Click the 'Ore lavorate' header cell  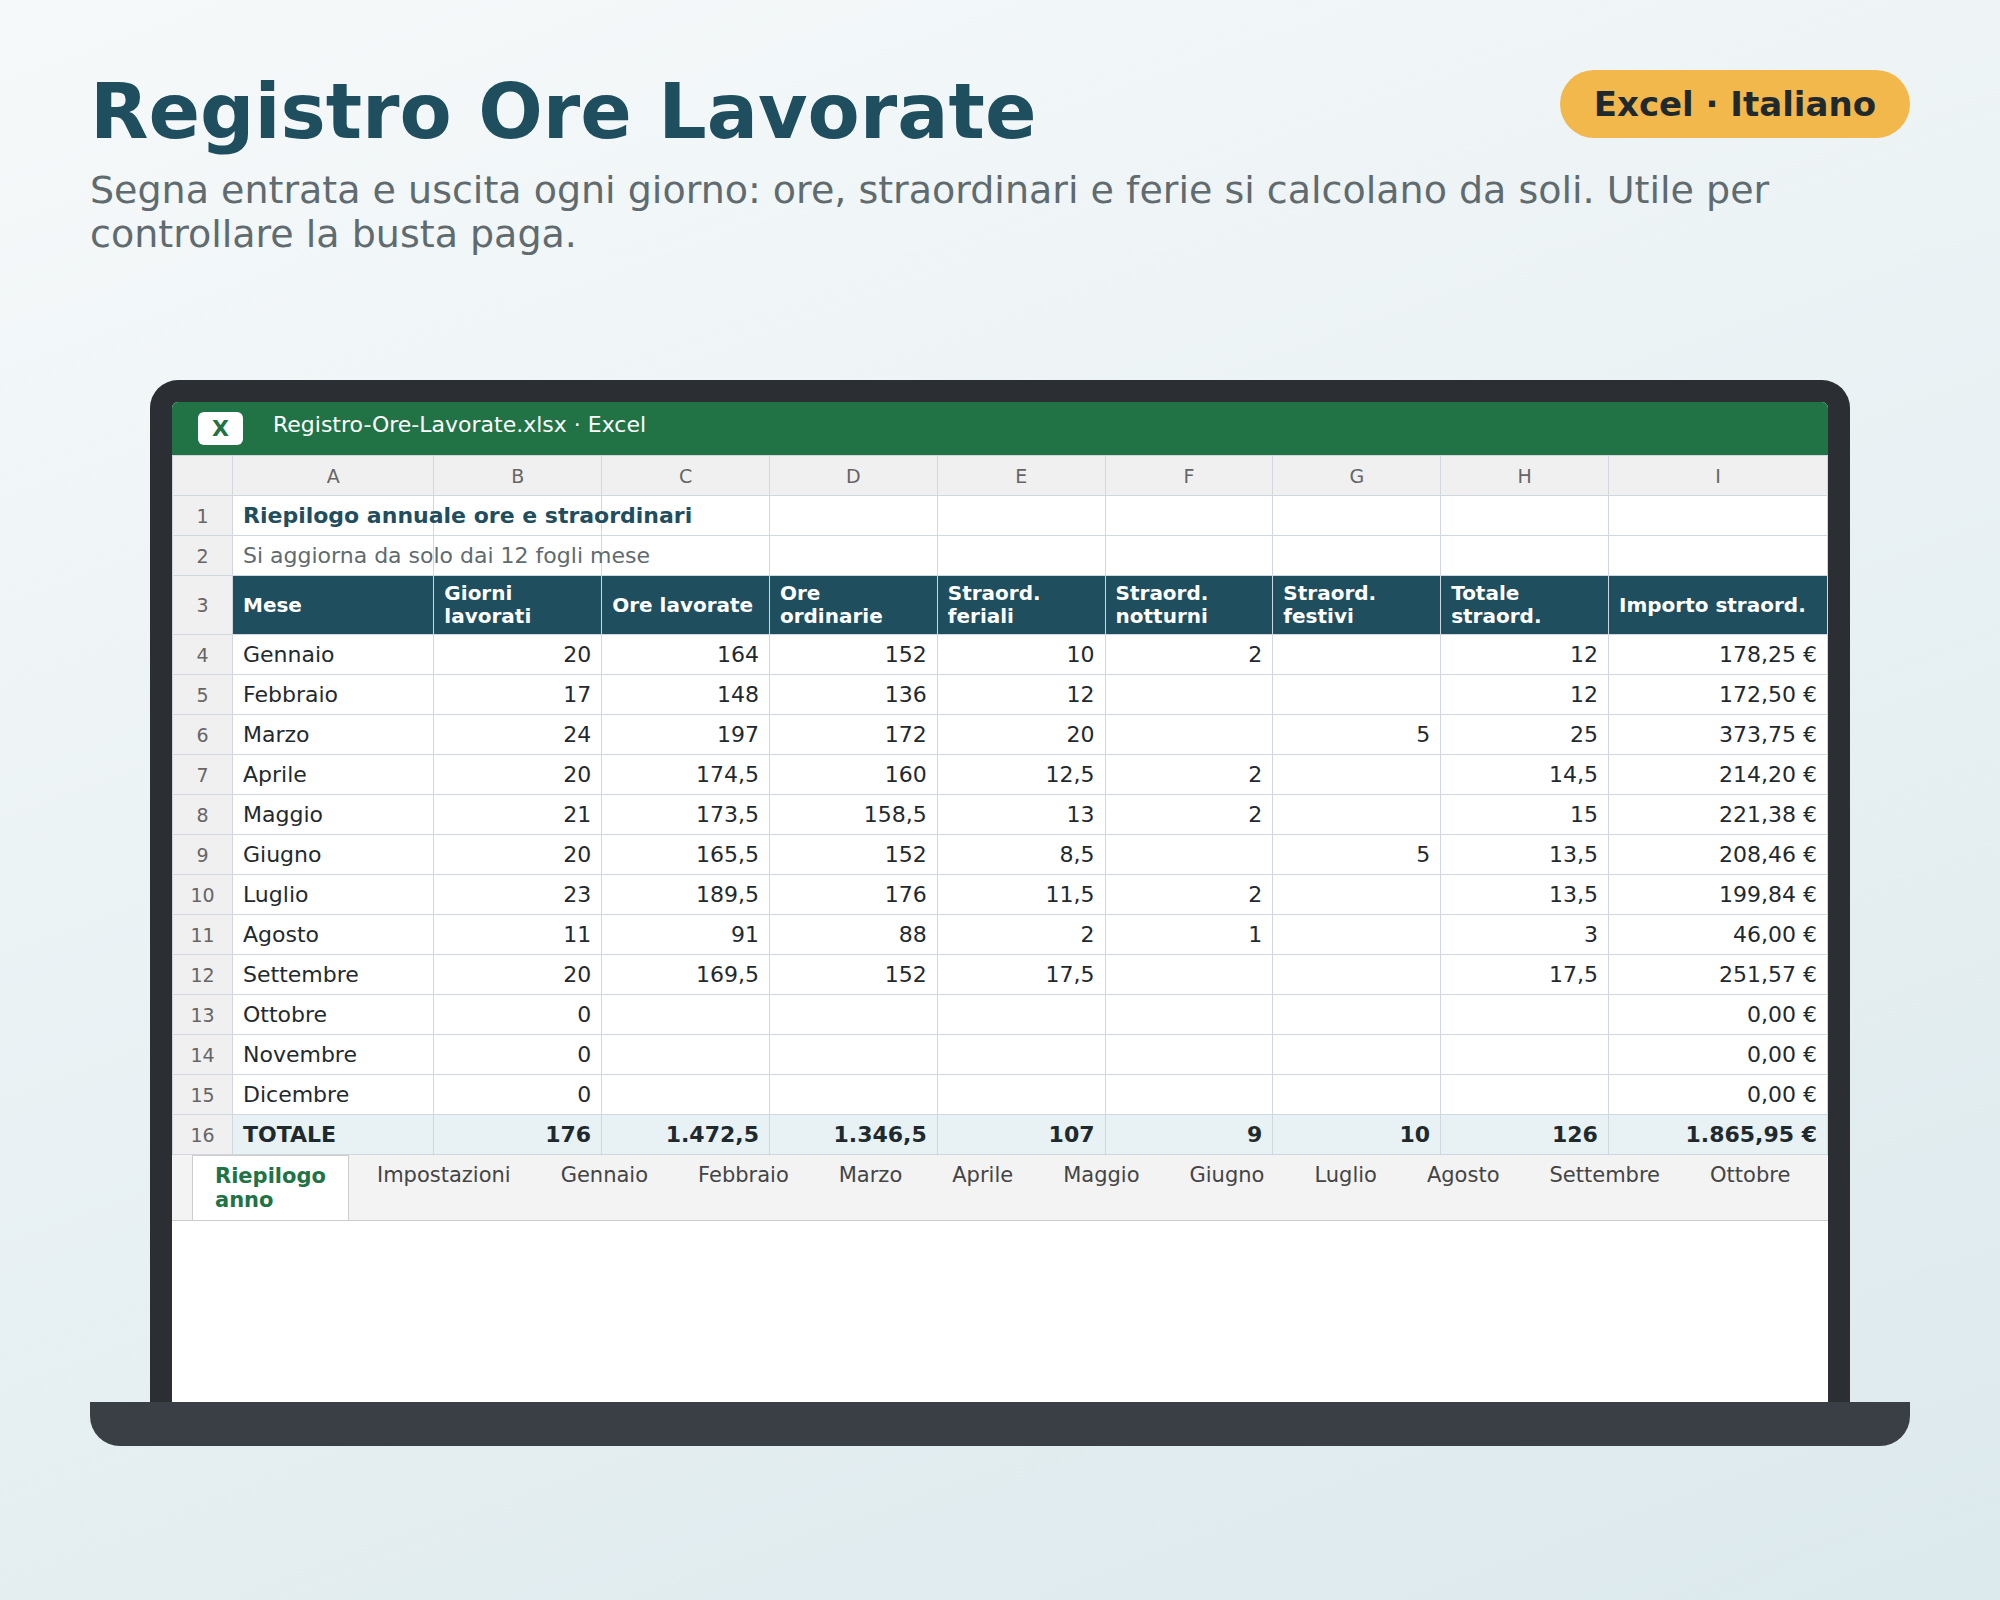click(685, 605)
